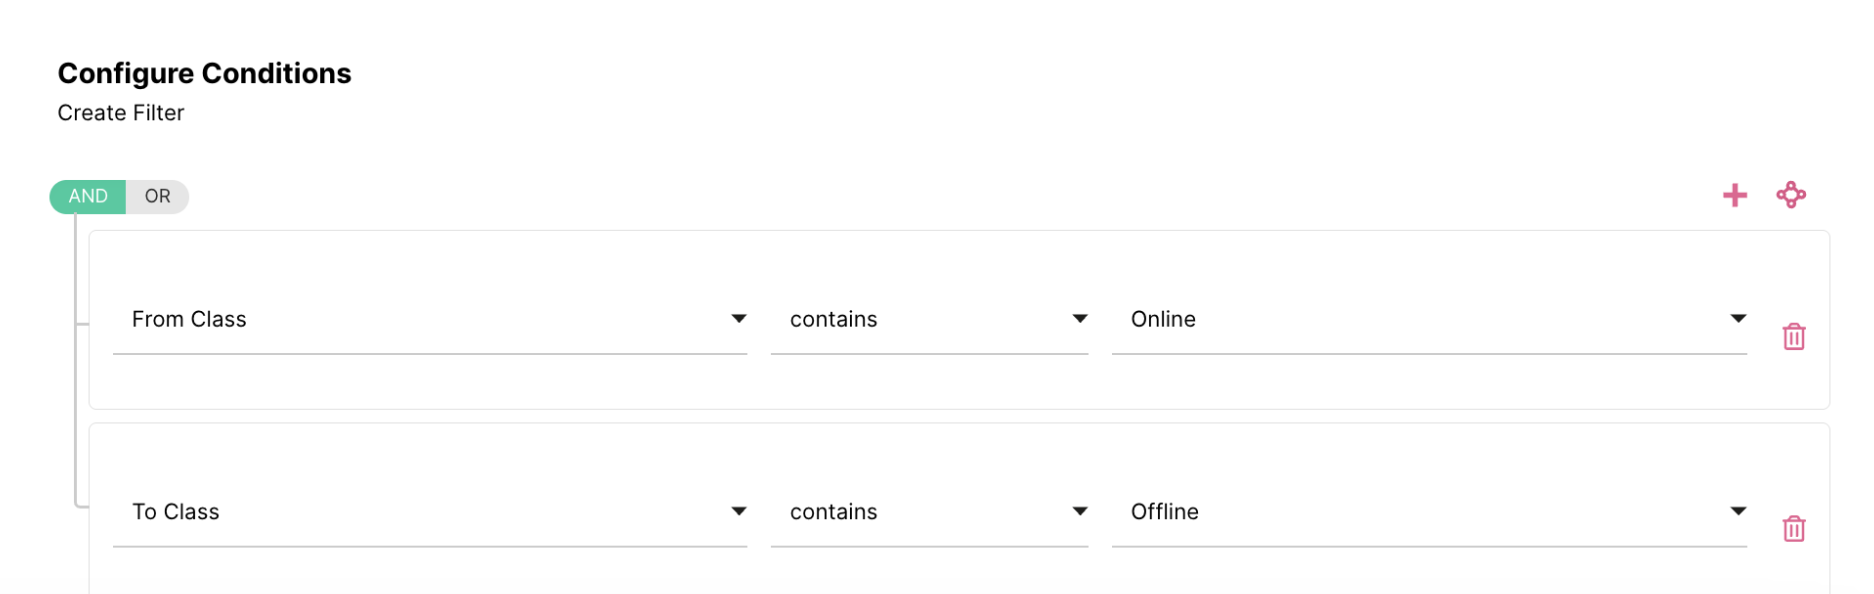1874x594 pixels.
Task: Open the To Class field dropdown
Action: (x=420, y=512)
